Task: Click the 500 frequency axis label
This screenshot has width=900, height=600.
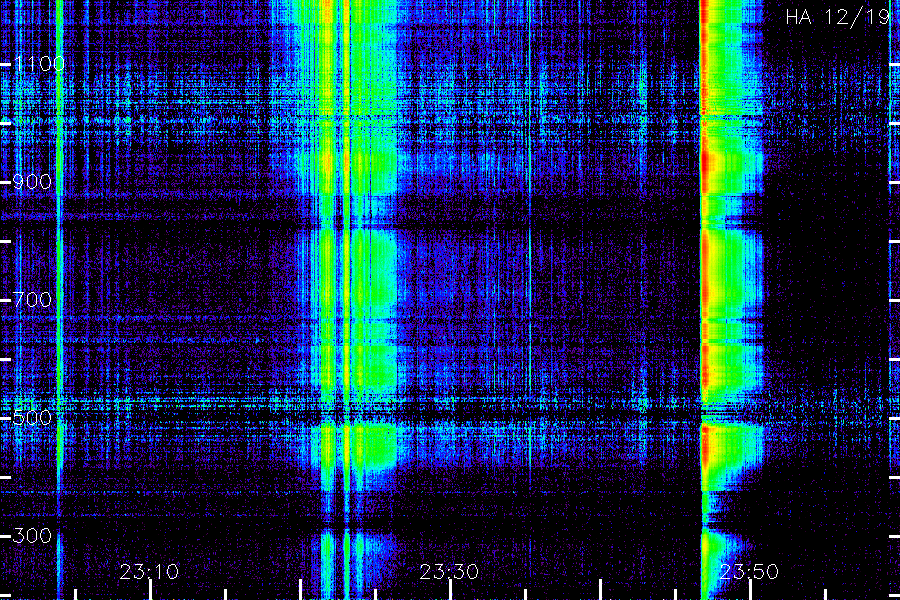Action: (32, 417)
